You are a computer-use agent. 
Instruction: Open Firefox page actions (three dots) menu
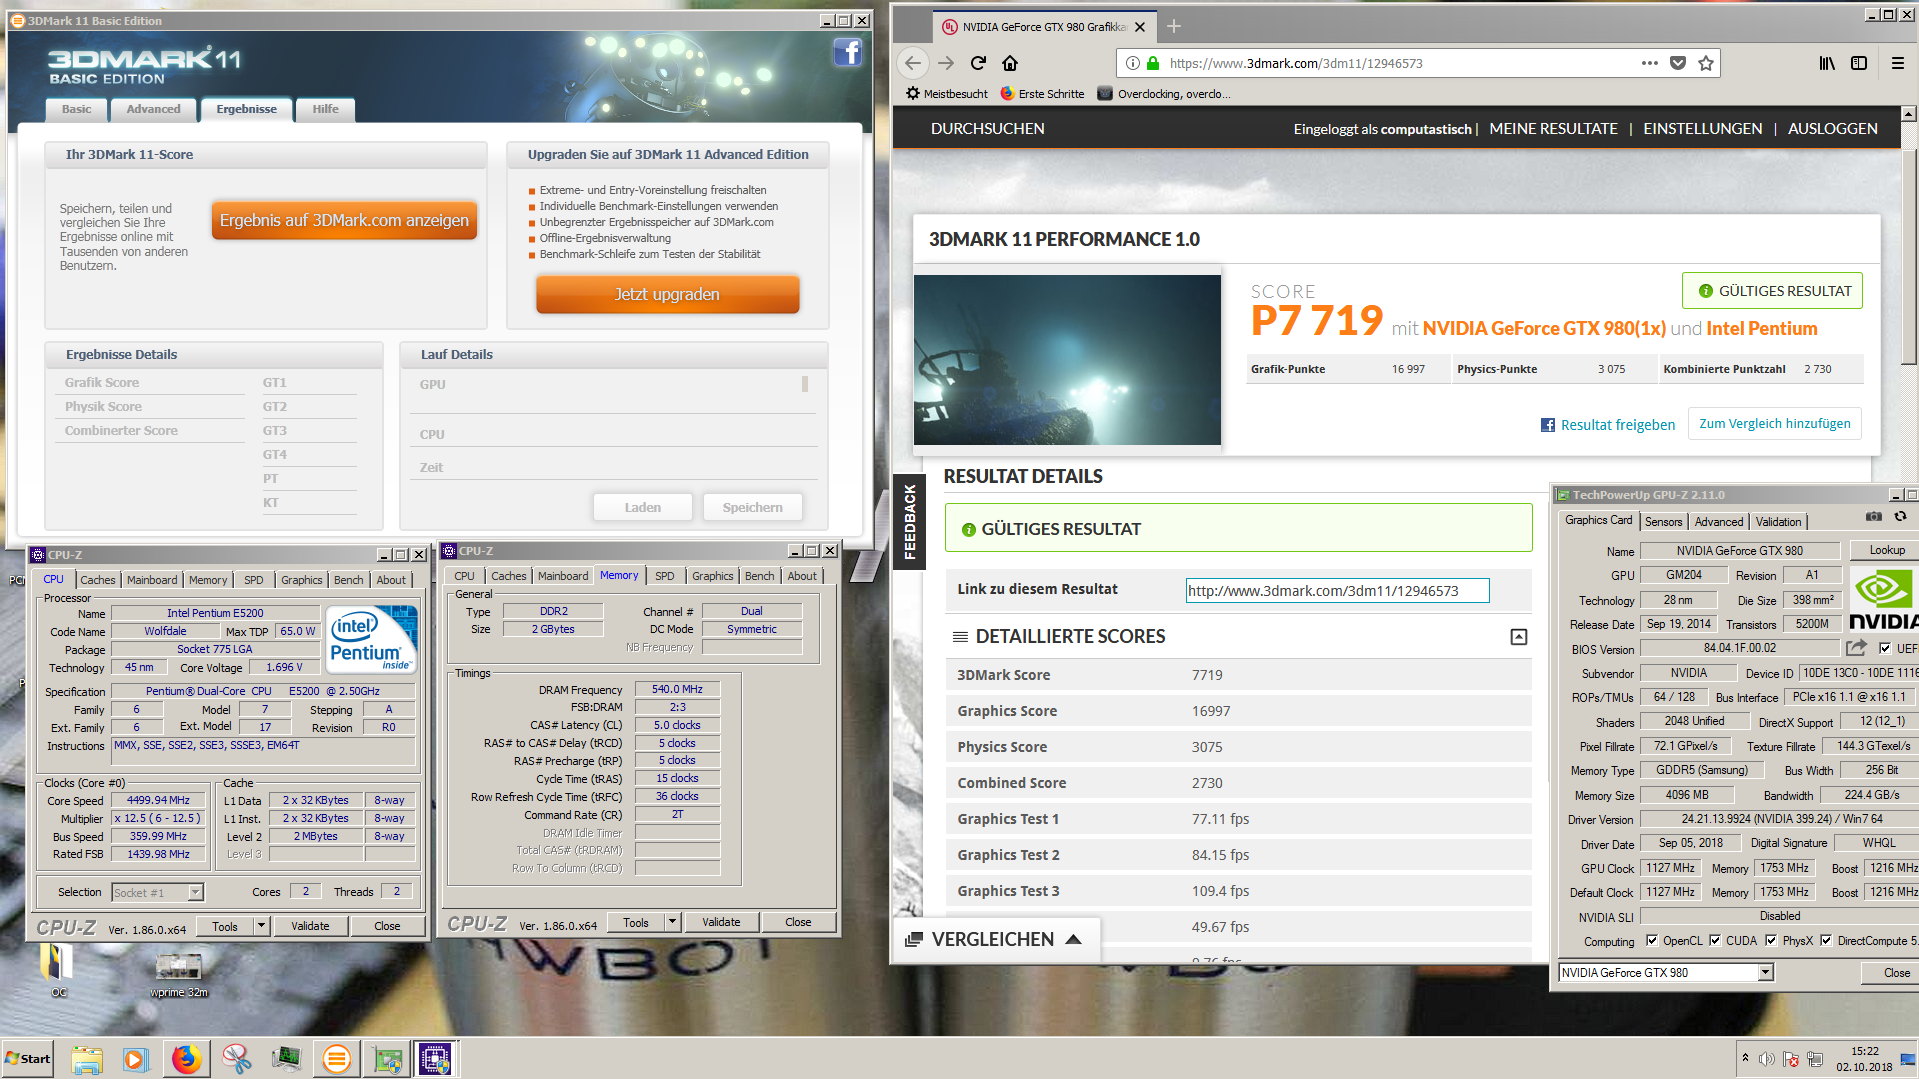[1649, 63]
